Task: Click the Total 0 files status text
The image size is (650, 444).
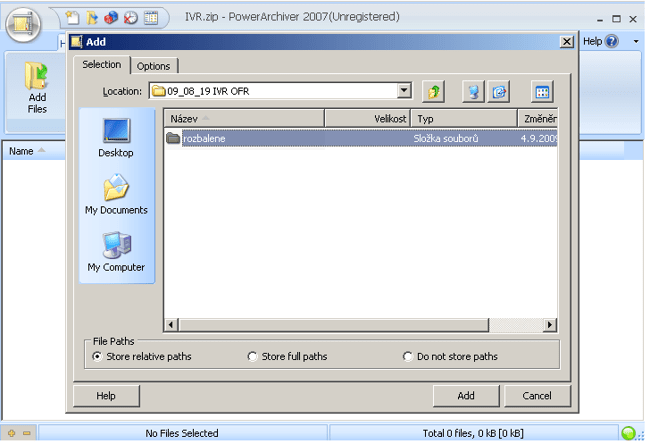Action: (473, 434)
